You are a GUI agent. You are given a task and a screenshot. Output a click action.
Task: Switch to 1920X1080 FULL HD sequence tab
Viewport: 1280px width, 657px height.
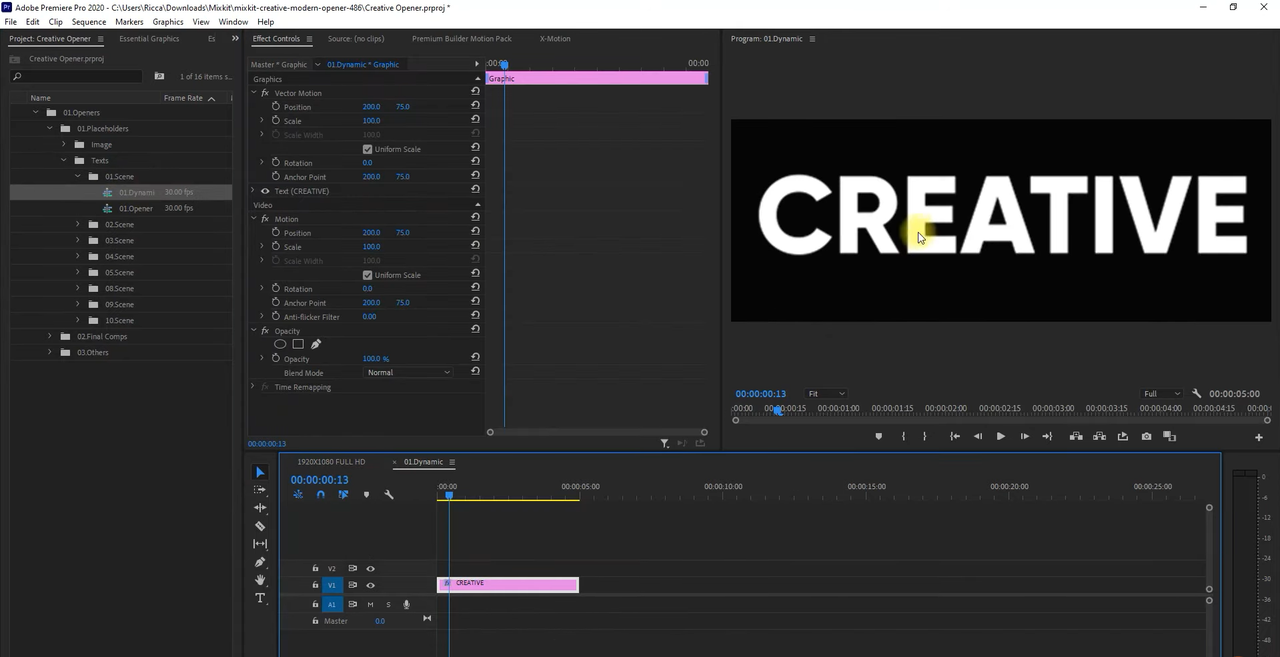331,462
